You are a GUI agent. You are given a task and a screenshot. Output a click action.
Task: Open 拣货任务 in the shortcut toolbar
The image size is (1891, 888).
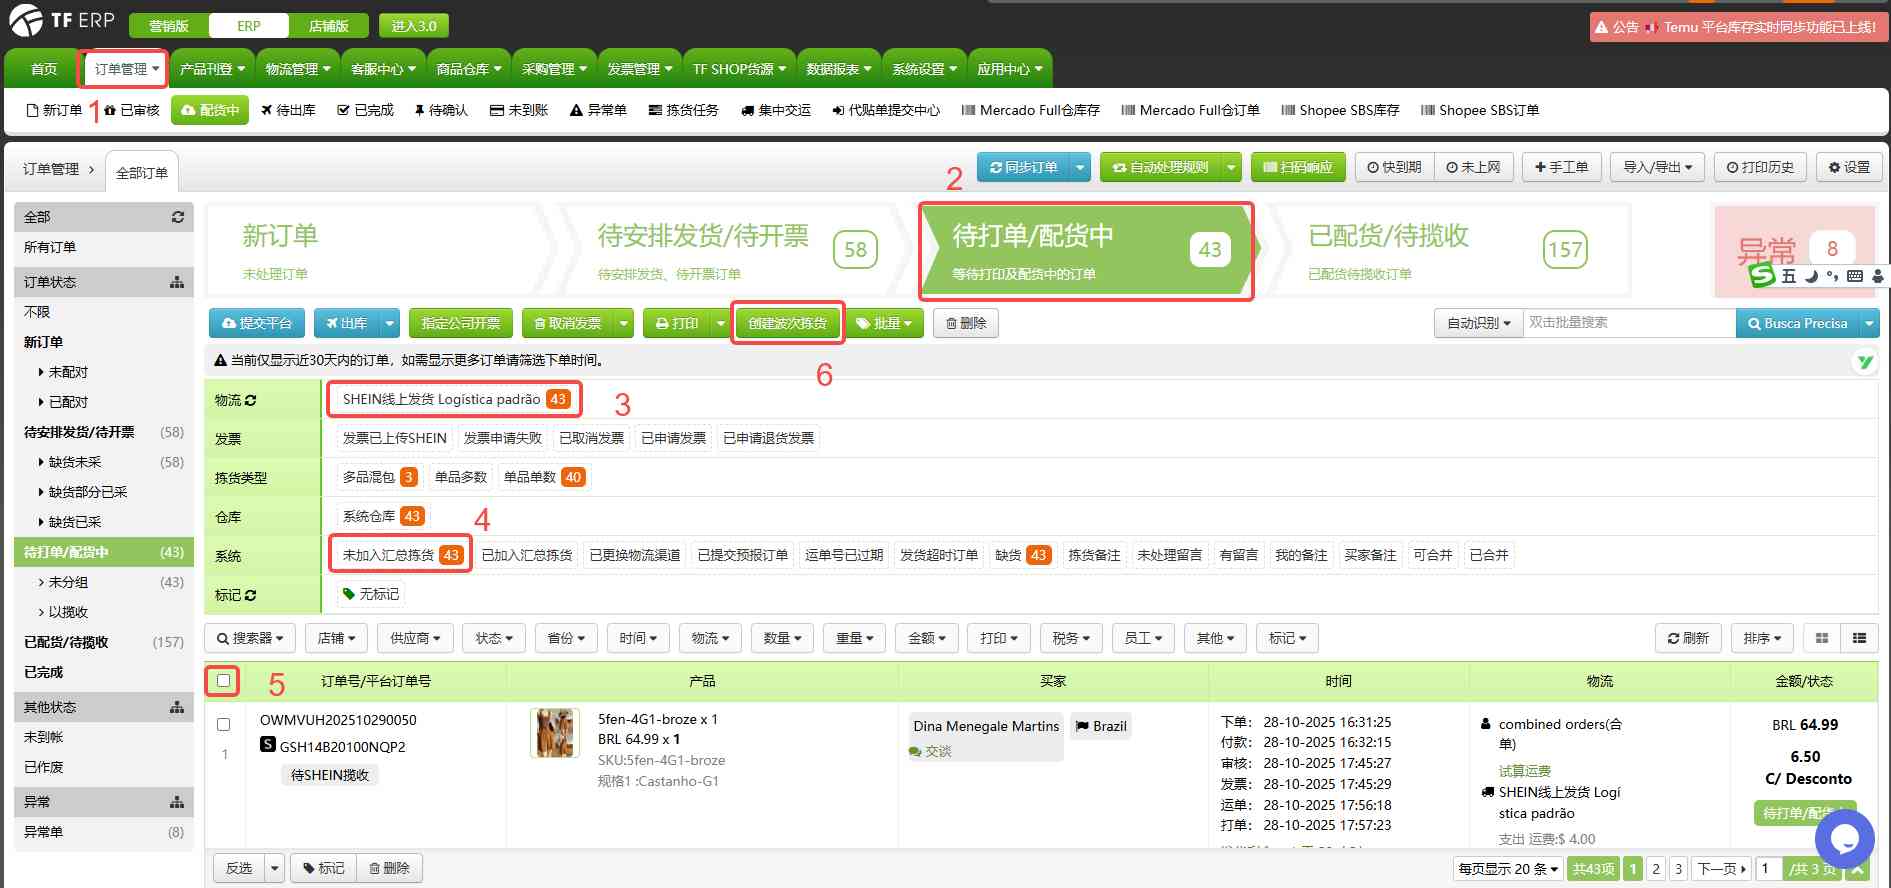pos(683,110)
